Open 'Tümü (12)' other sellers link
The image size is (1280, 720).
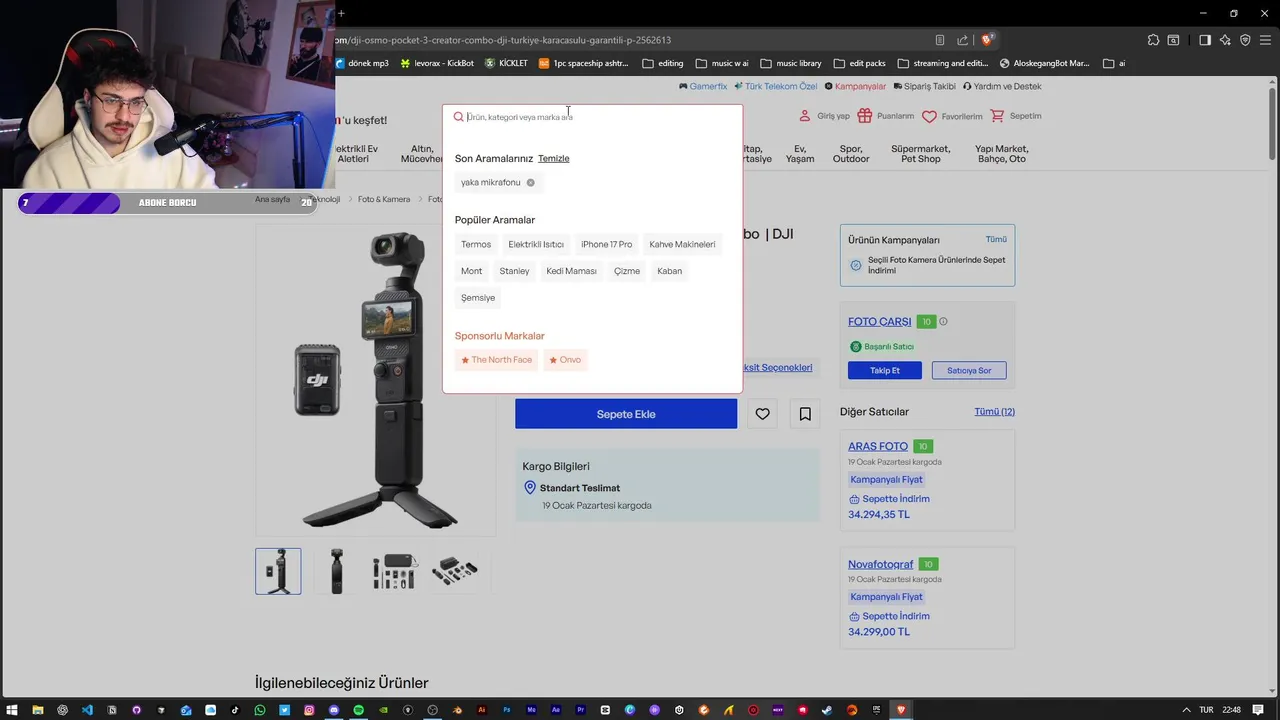[994, 412]
